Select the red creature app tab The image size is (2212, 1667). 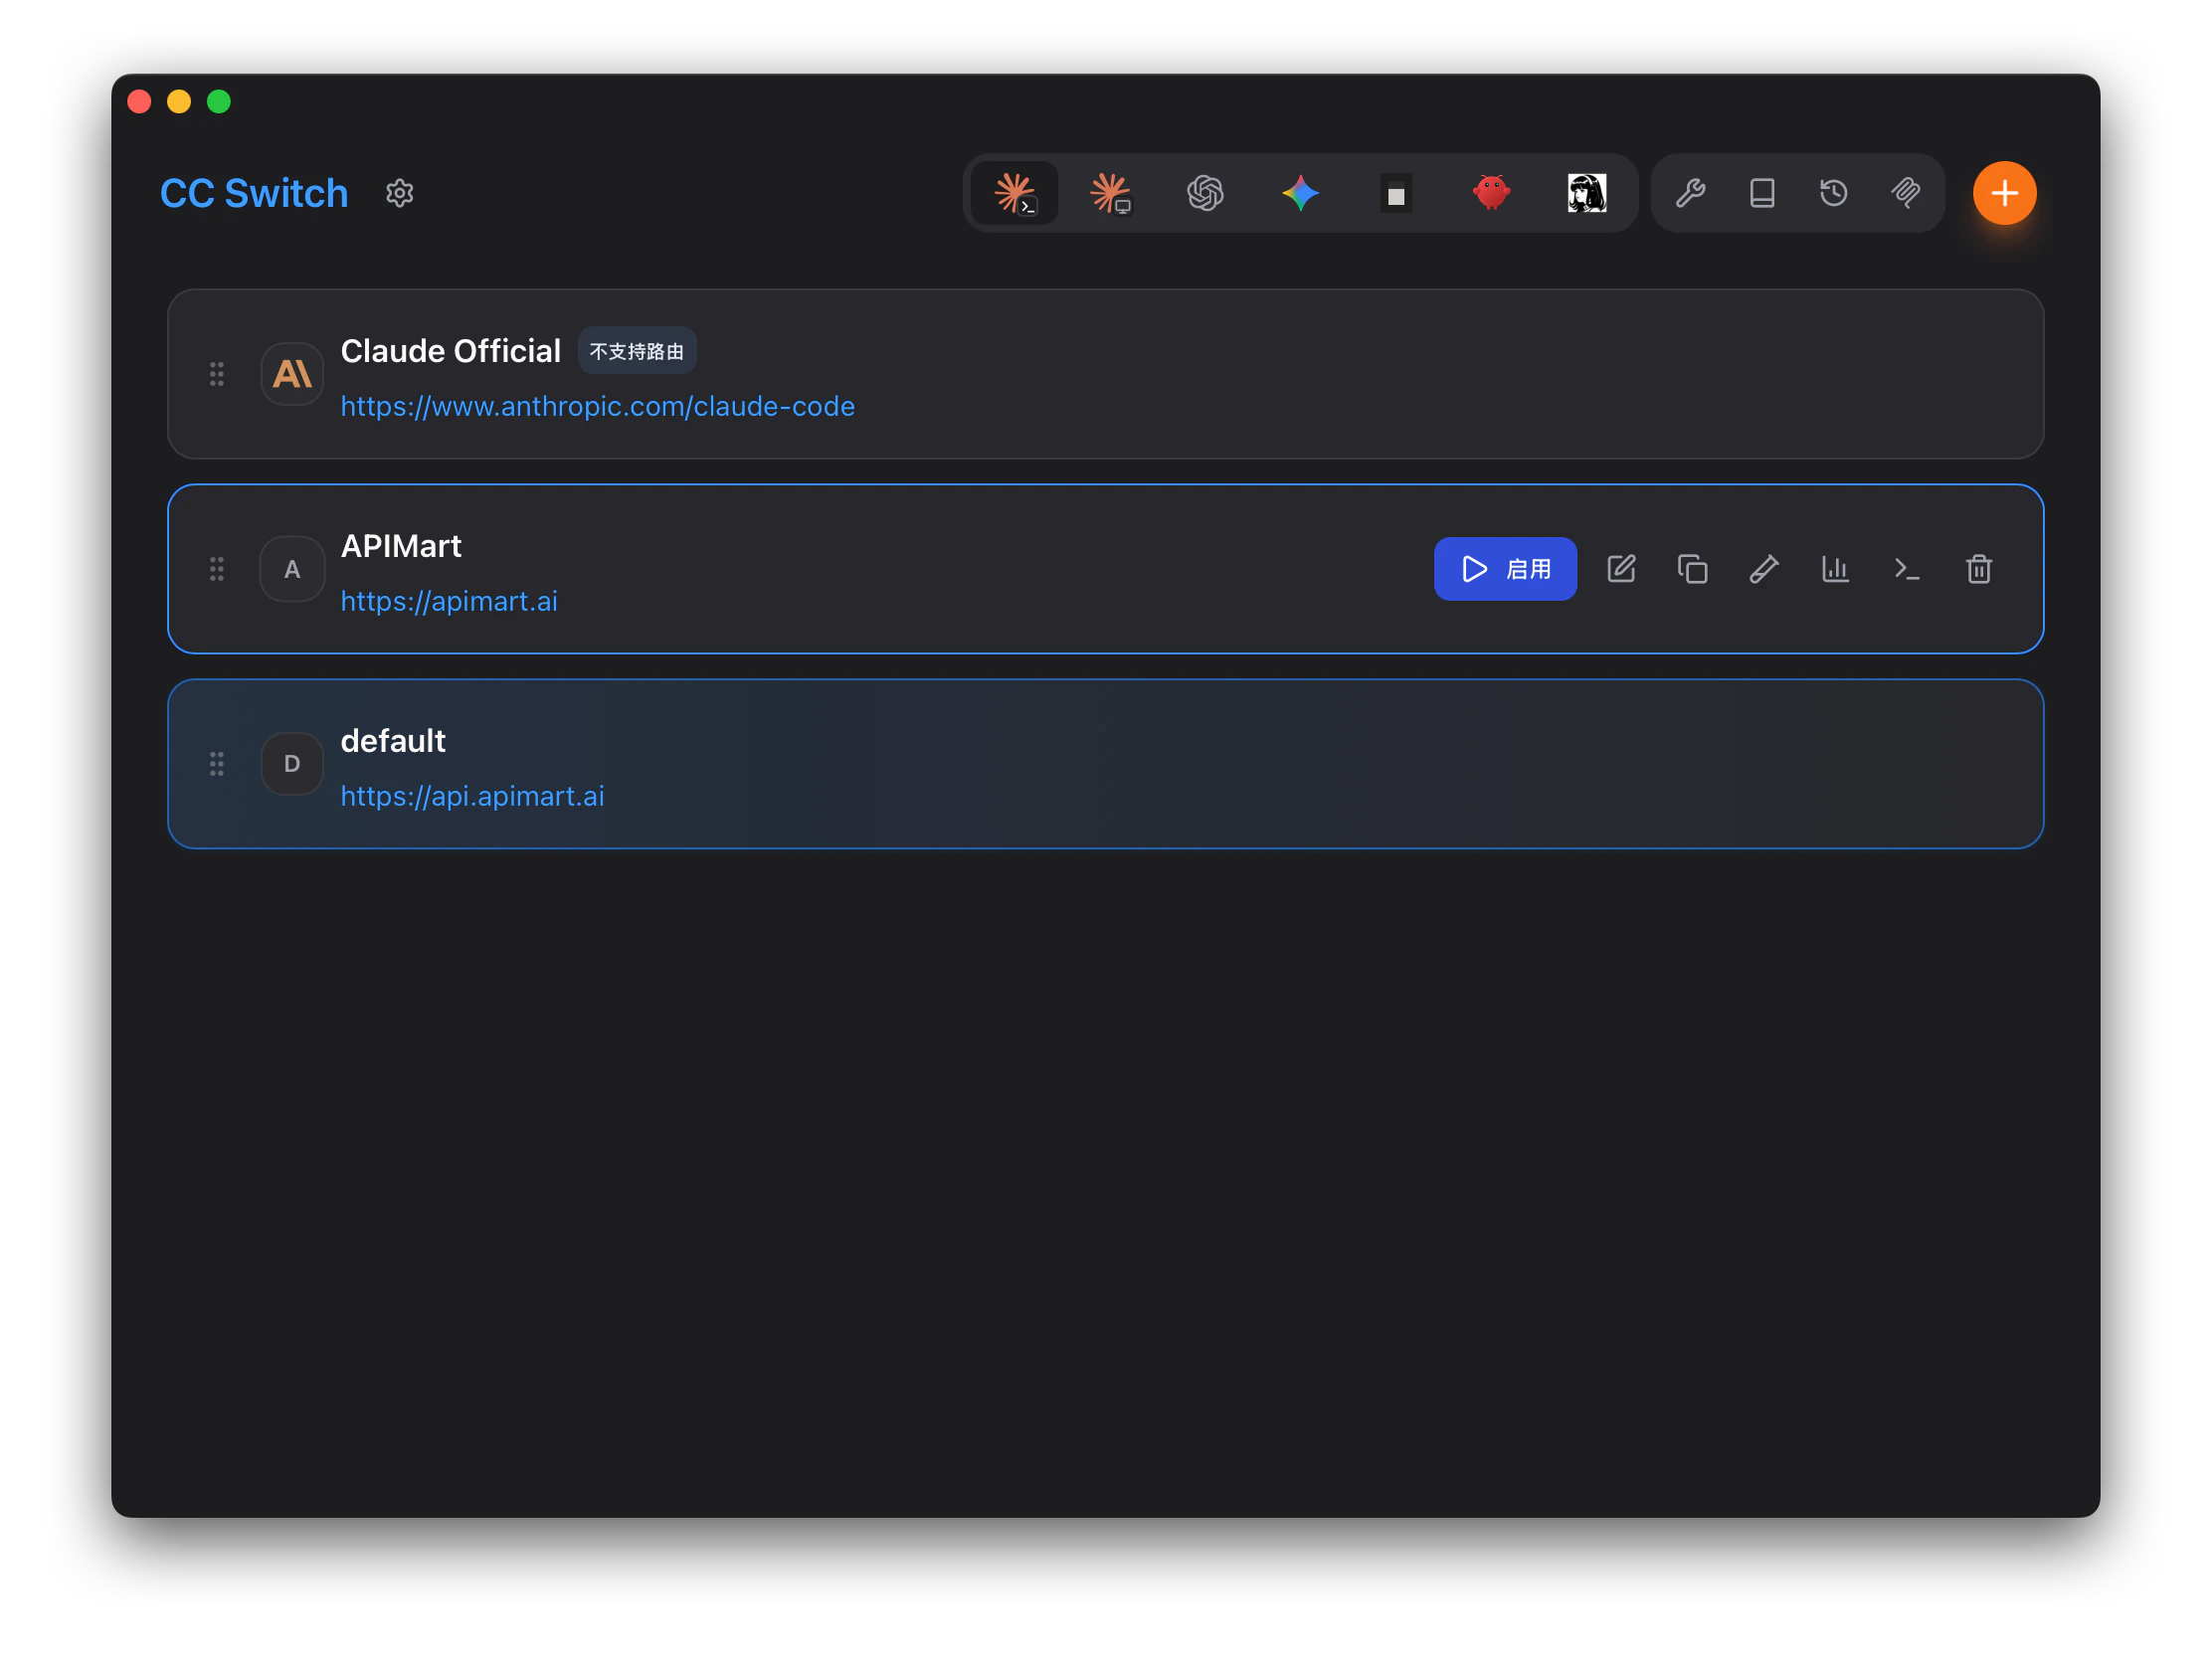click(1491, 193)
